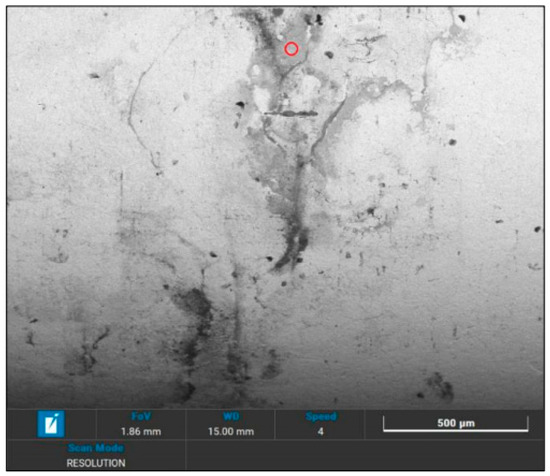Click the dark pit right of red marker
The image size is (550, 476).
coord(329,55)
